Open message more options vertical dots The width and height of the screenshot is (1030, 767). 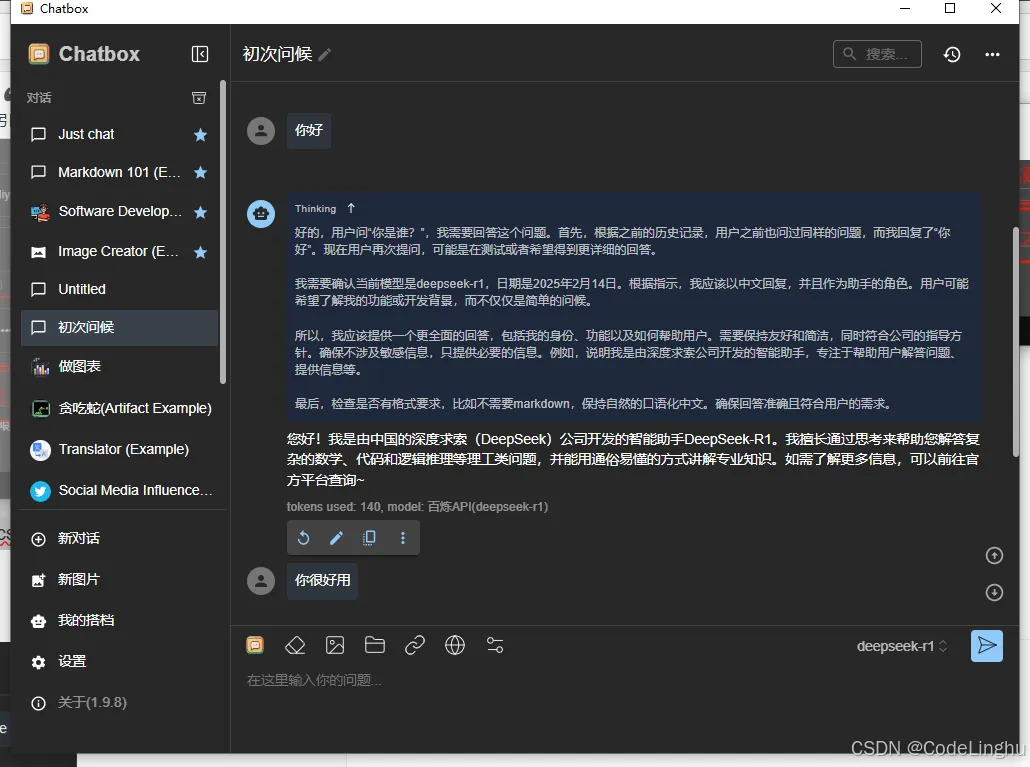(403, 538)
